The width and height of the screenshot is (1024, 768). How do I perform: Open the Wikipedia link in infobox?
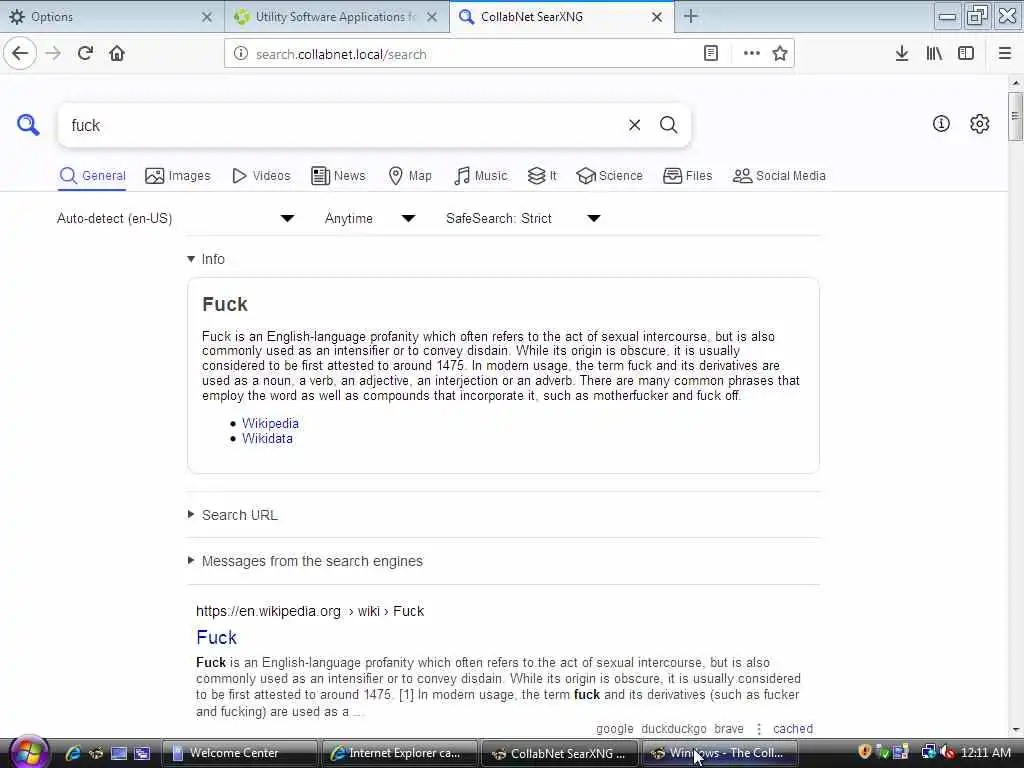pos(270,423)
